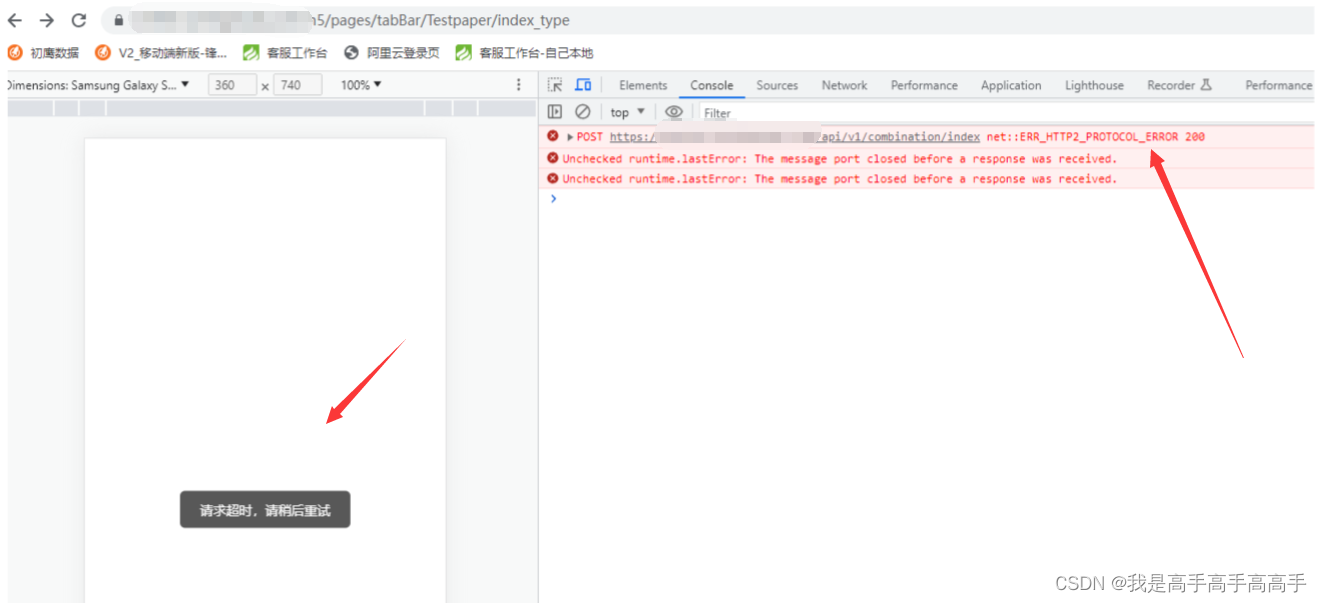Activate the inspect element picker icon
Image resolution: width=1322 pixels, height=603 pixels.
pyautogui.click(x=555, y=85)
